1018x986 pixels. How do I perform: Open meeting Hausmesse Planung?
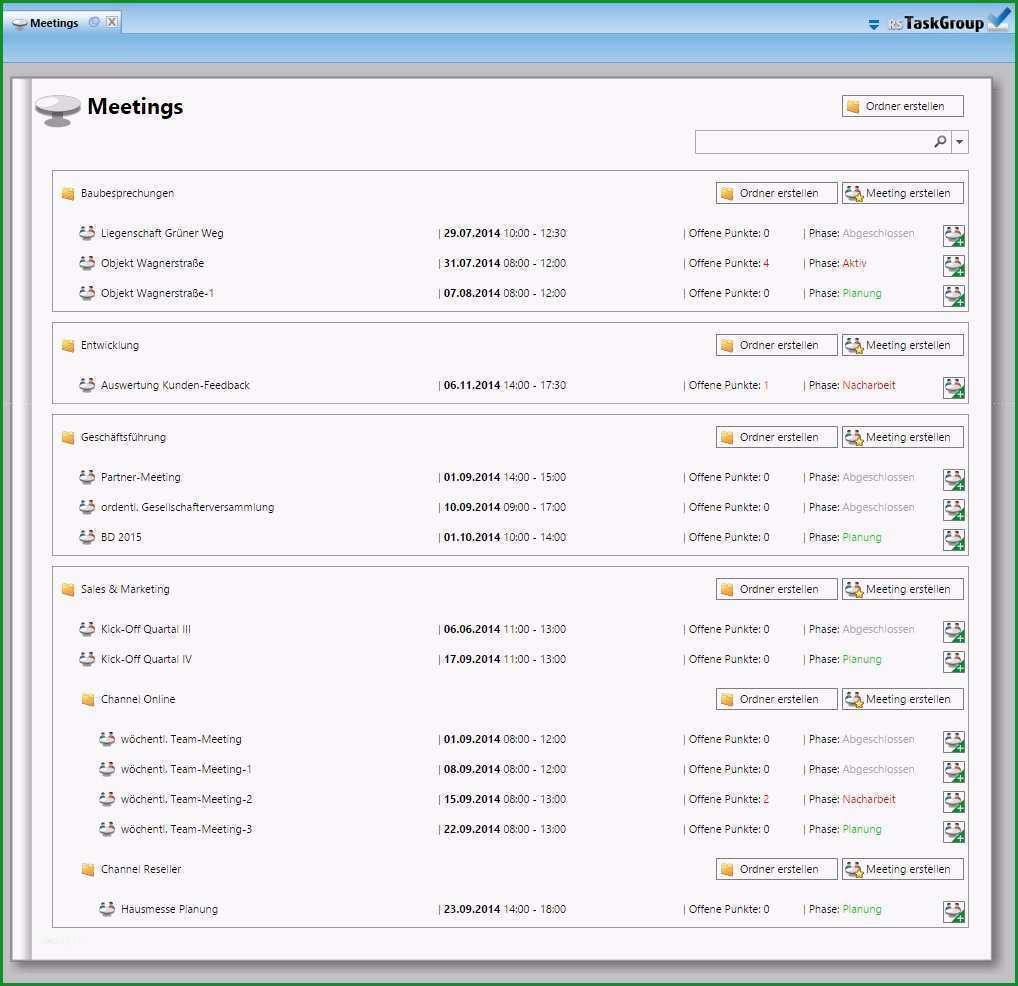[x=169, y=909]
